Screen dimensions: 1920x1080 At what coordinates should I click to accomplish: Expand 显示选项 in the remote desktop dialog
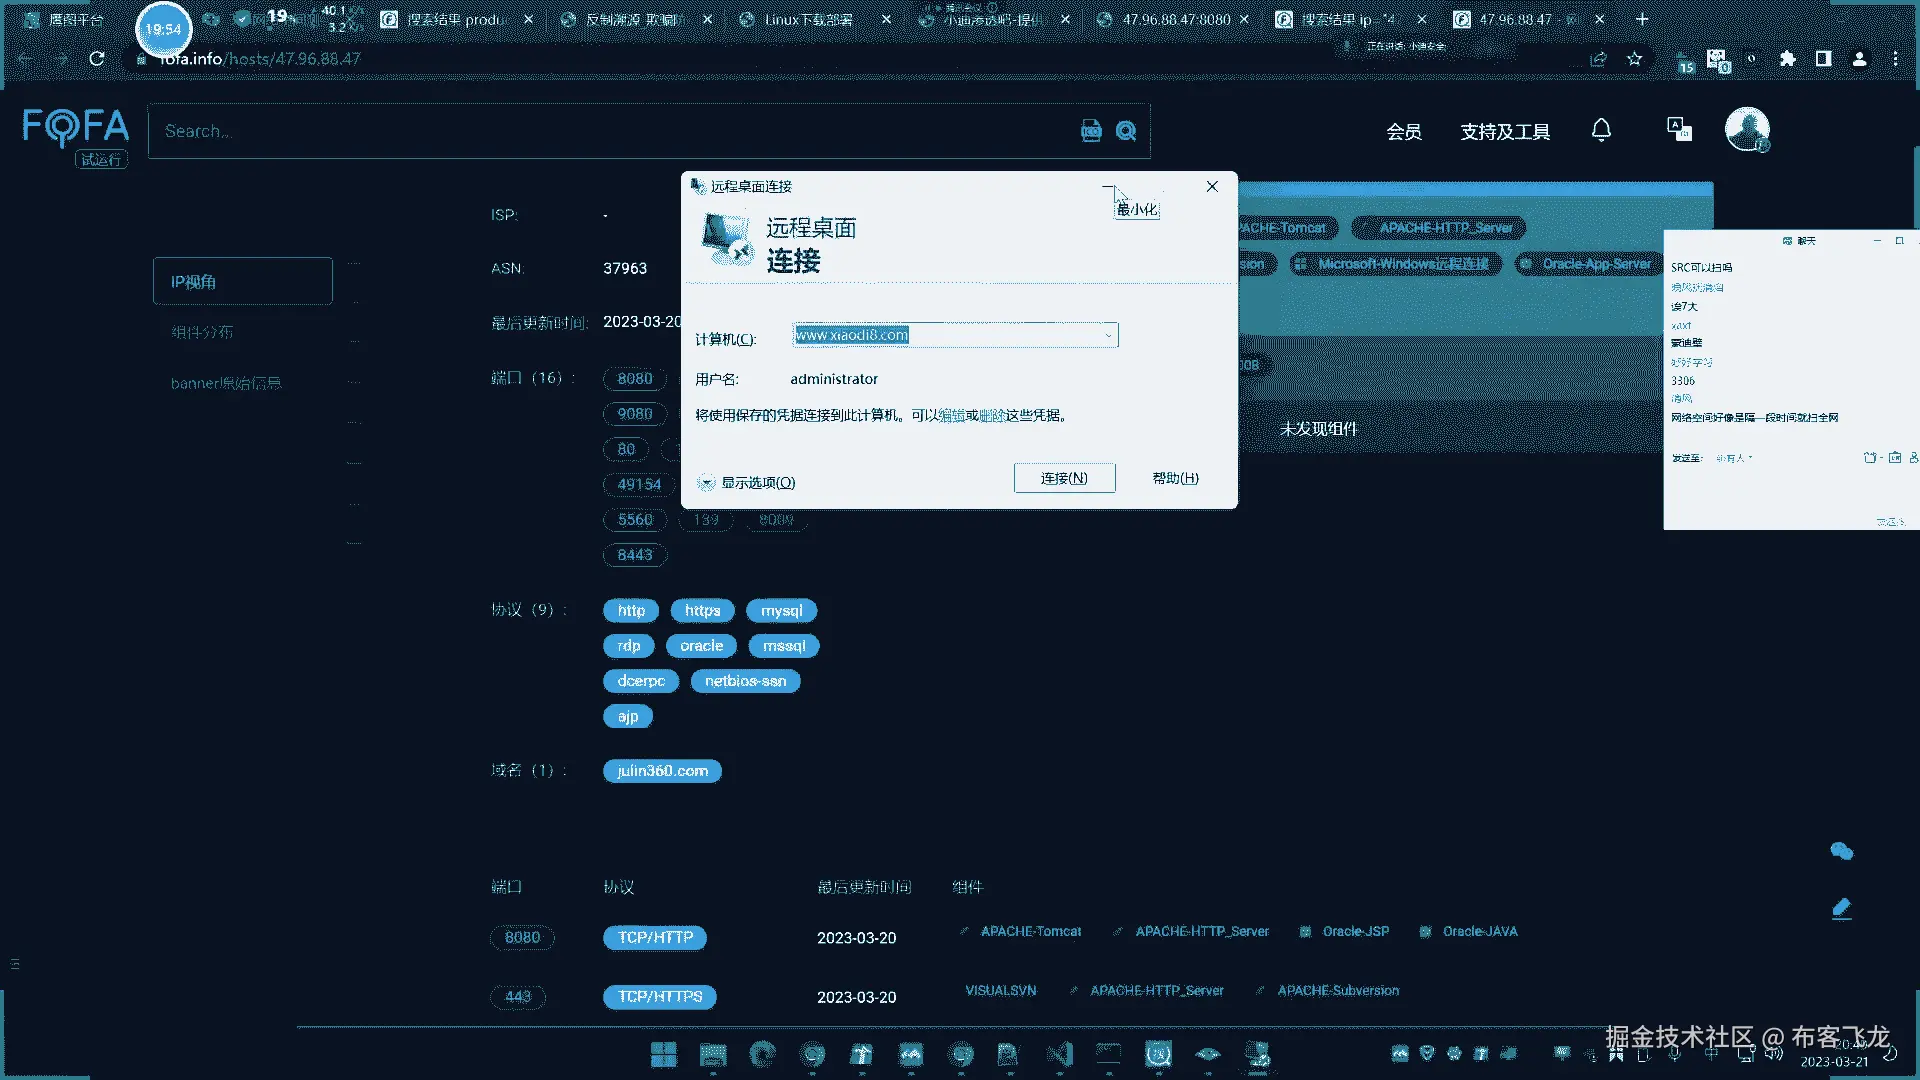[x=747, y=483]
